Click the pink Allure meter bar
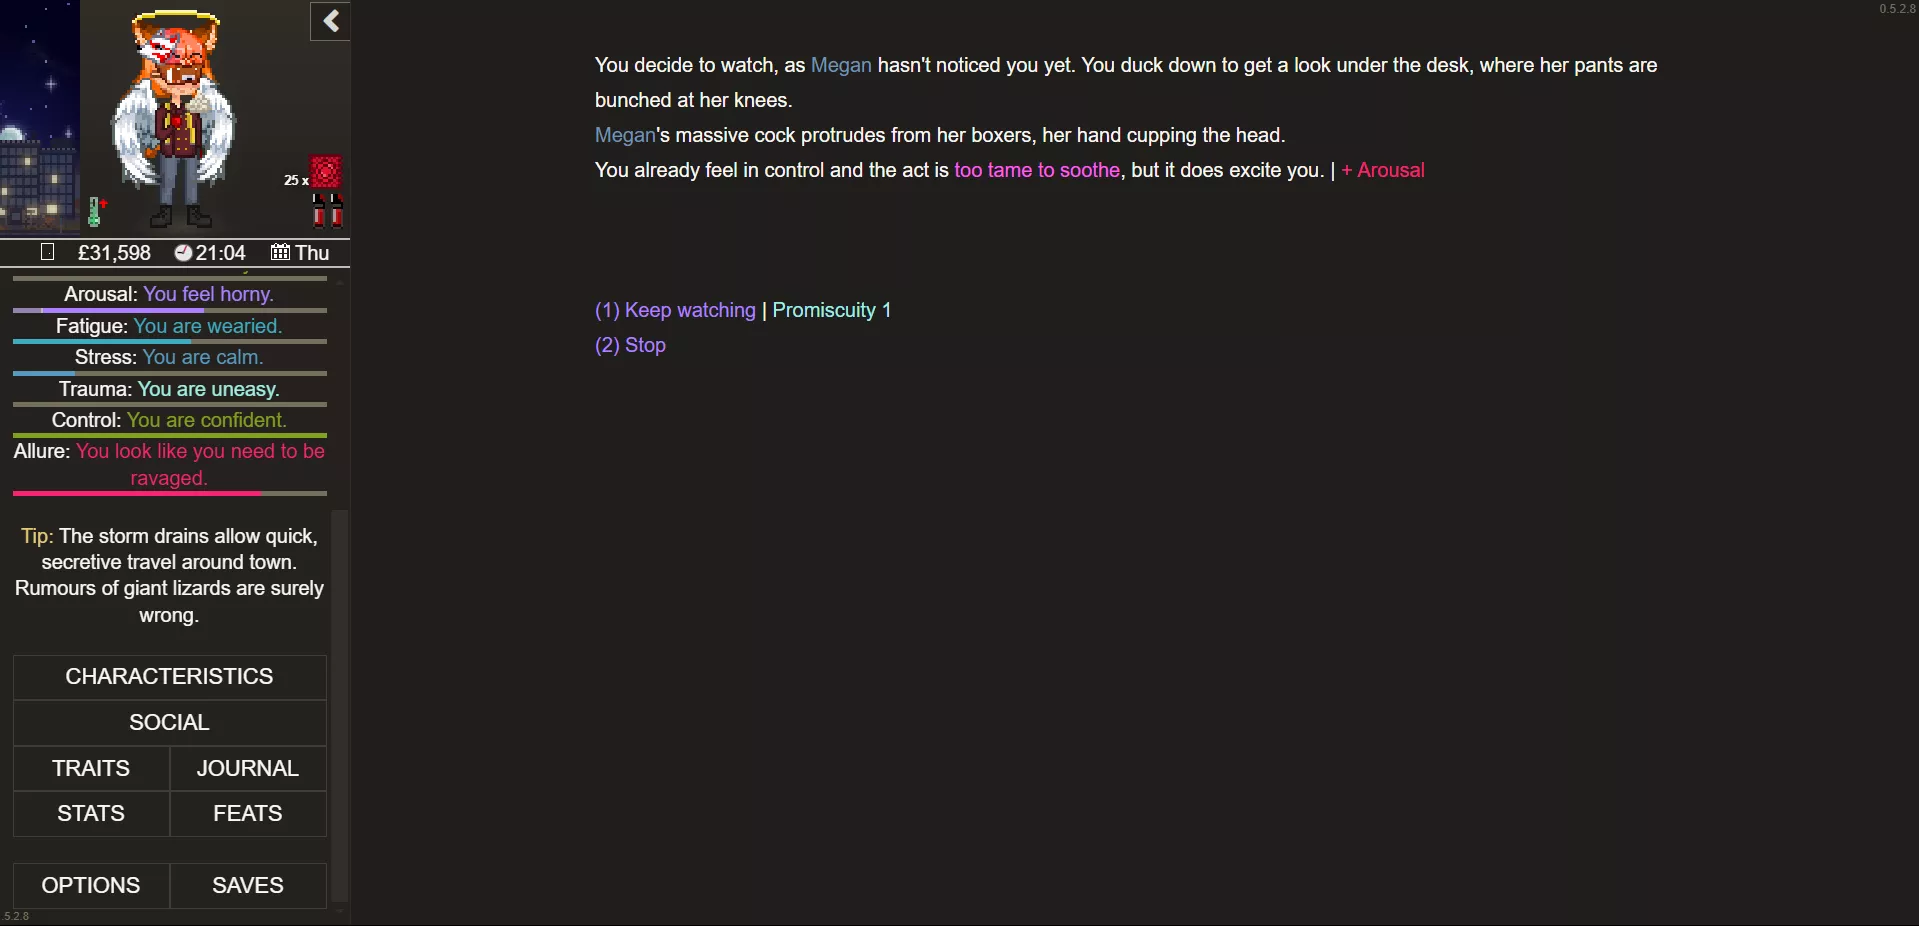Image resolution: width=1919 pixels, height=926 pixels. point(169,493)
